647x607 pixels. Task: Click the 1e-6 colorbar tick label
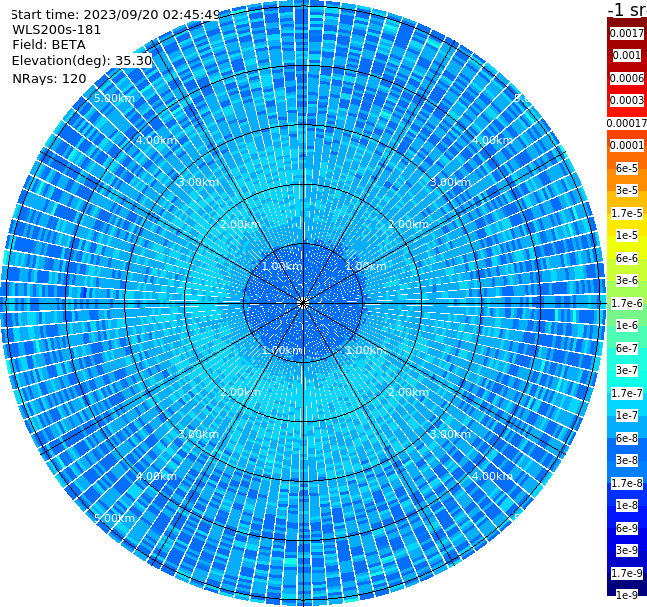click(627, 325)
